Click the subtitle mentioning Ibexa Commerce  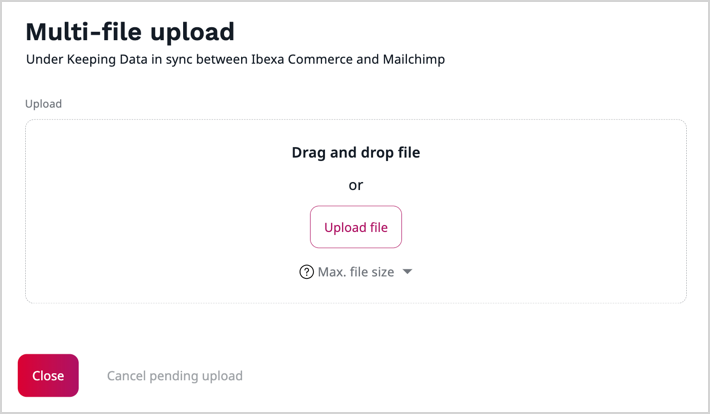click(x=235, y=60)
